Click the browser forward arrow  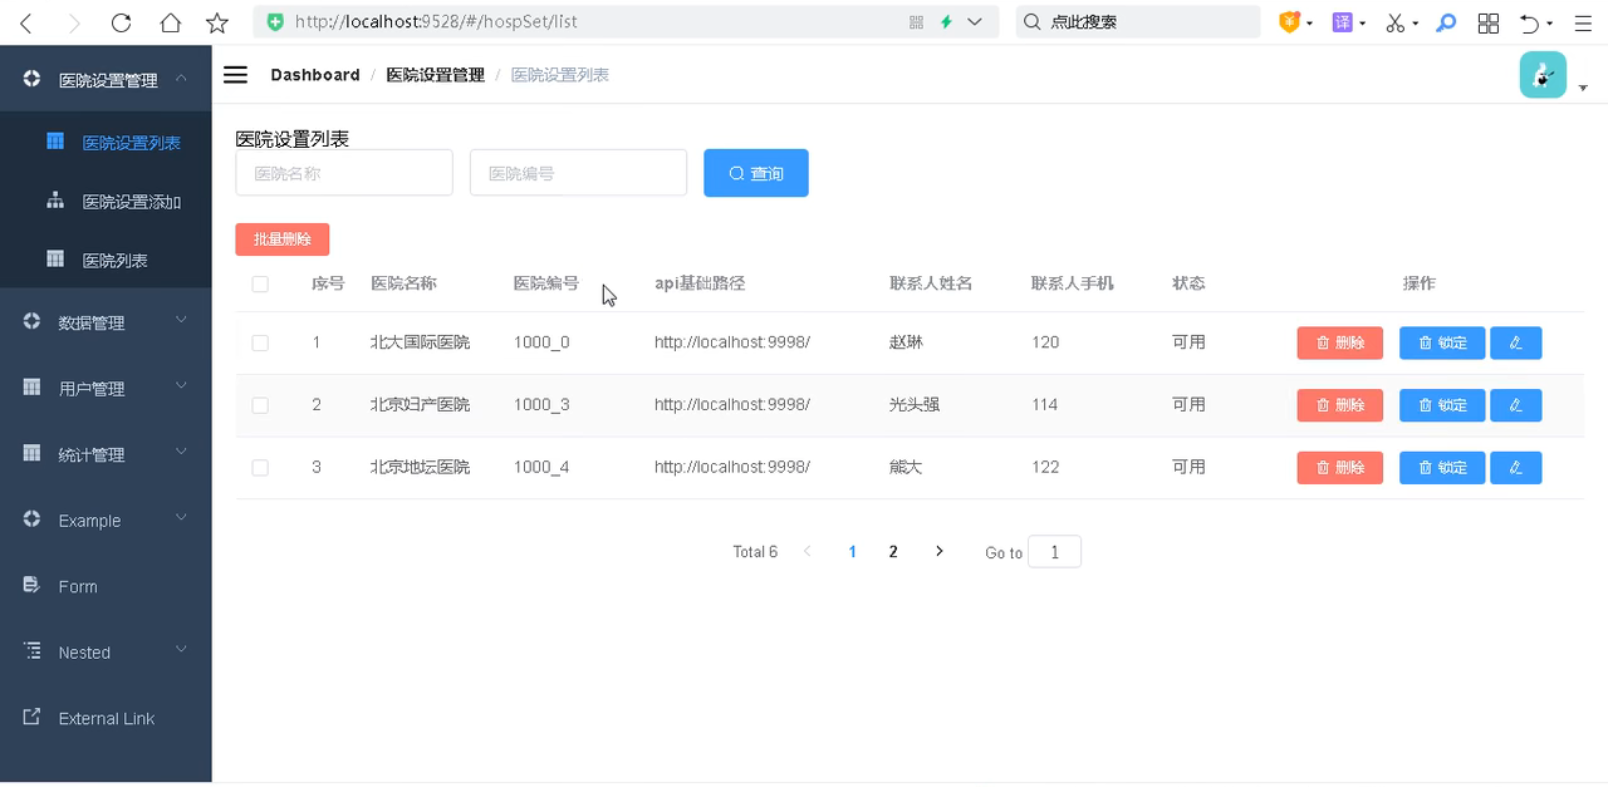(x=73, y=22)
